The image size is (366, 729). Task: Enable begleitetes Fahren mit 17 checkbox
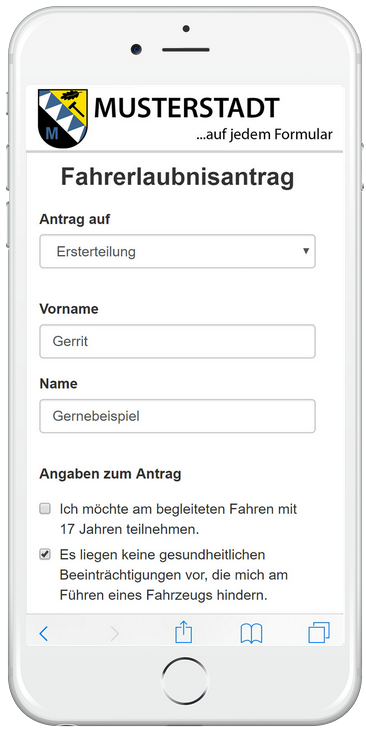(x=45, y=509)
